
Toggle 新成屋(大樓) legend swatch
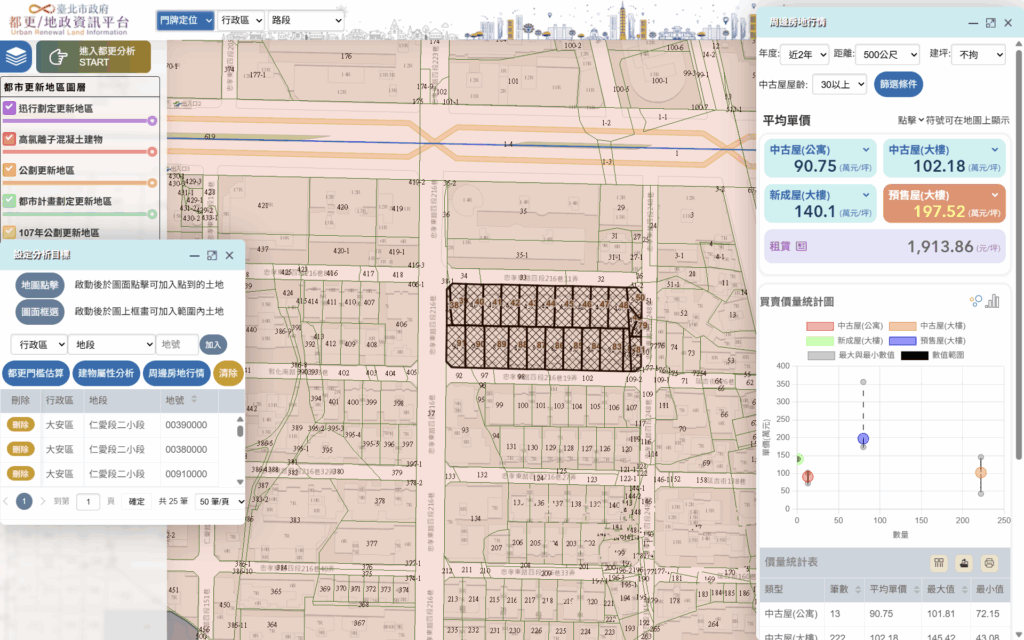(820, 340)
